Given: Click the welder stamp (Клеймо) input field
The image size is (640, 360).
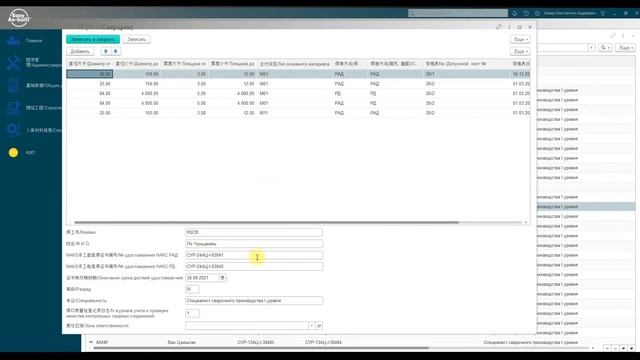Looking at the screenshot, I should pos(254,232).
